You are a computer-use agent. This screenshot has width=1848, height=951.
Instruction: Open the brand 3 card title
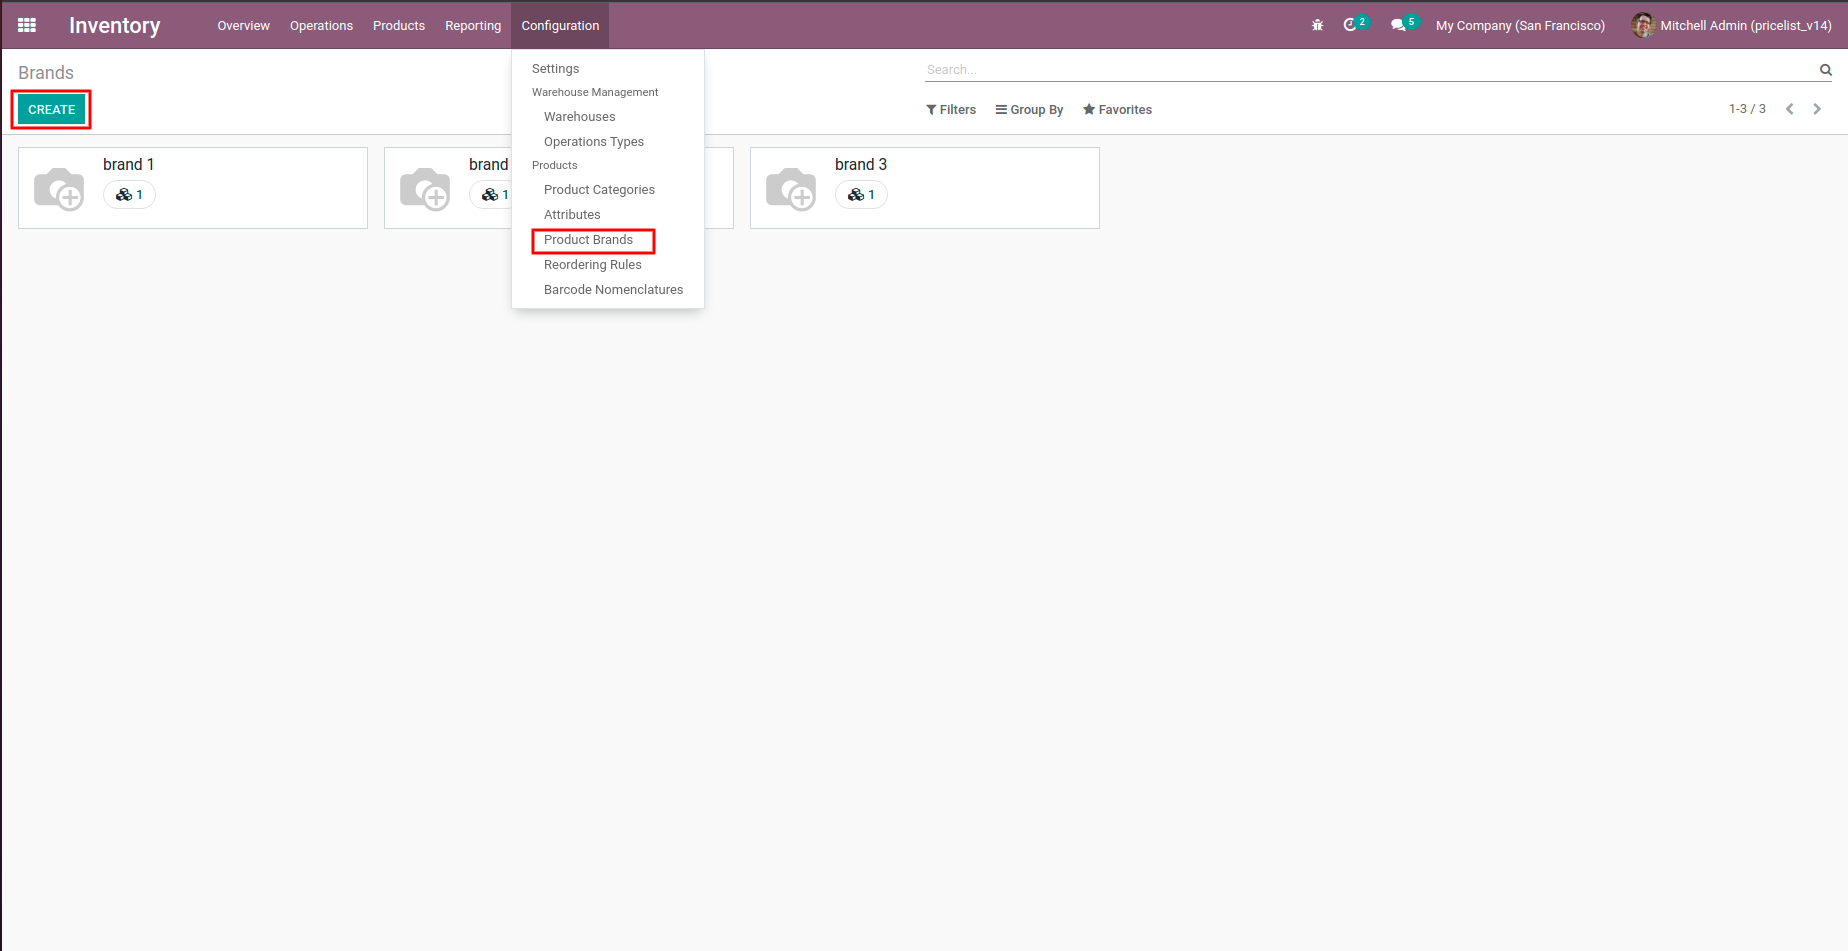[861, 165]
